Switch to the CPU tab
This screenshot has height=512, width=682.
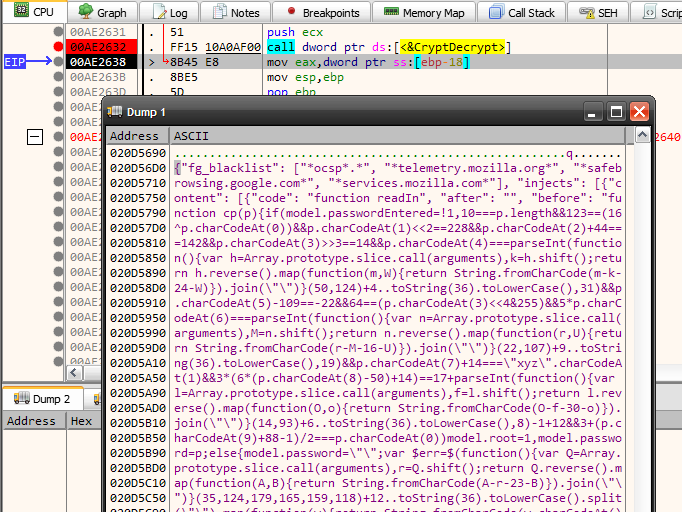pos(35,12)
